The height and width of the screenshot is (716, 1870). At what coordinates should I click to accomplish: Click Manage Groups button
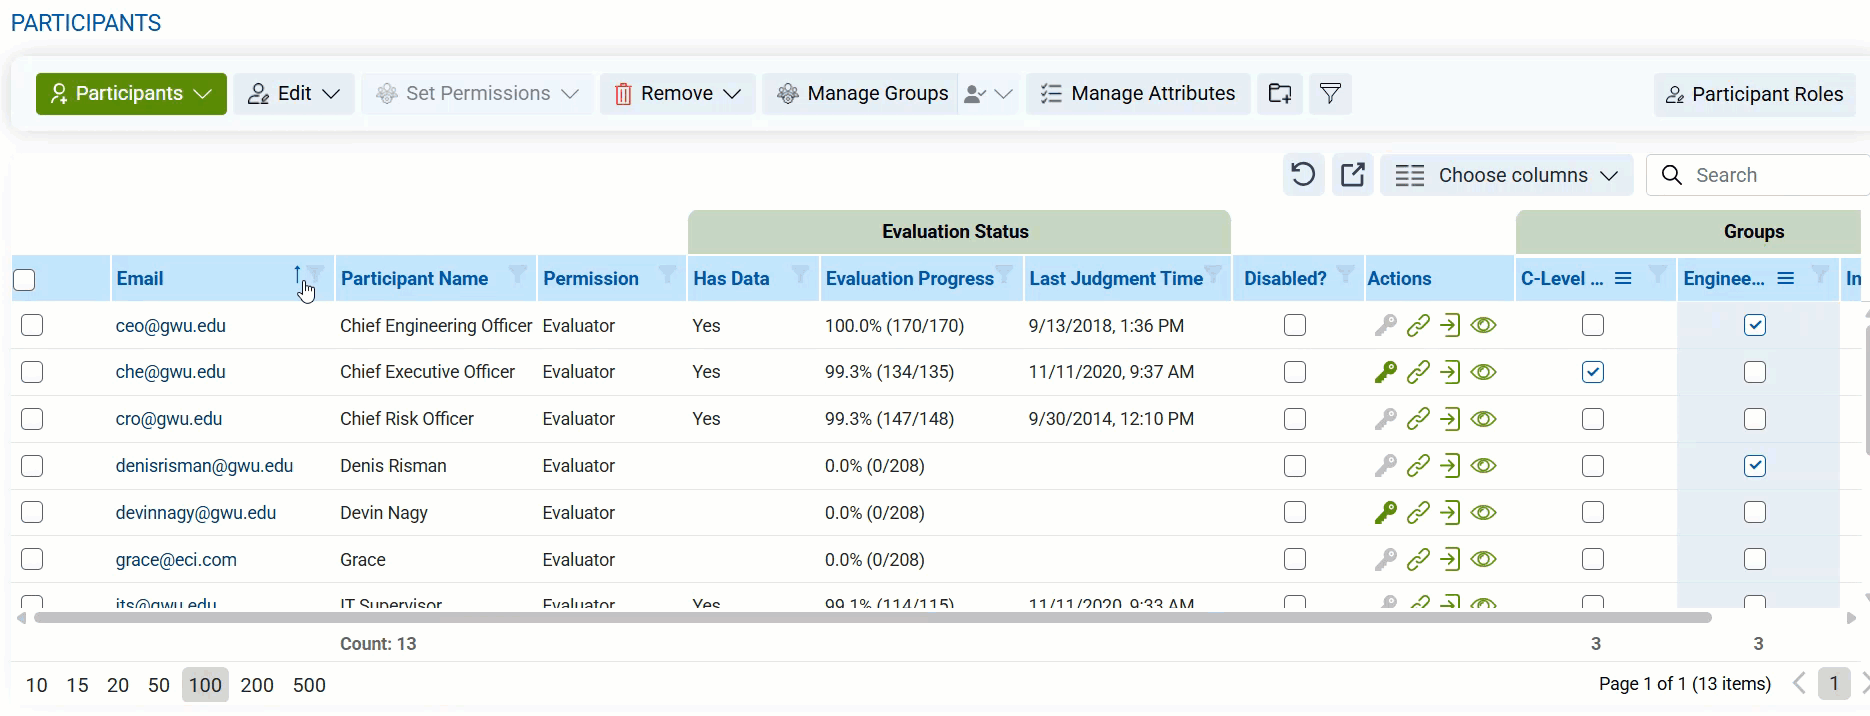click(x=861, y=94)
